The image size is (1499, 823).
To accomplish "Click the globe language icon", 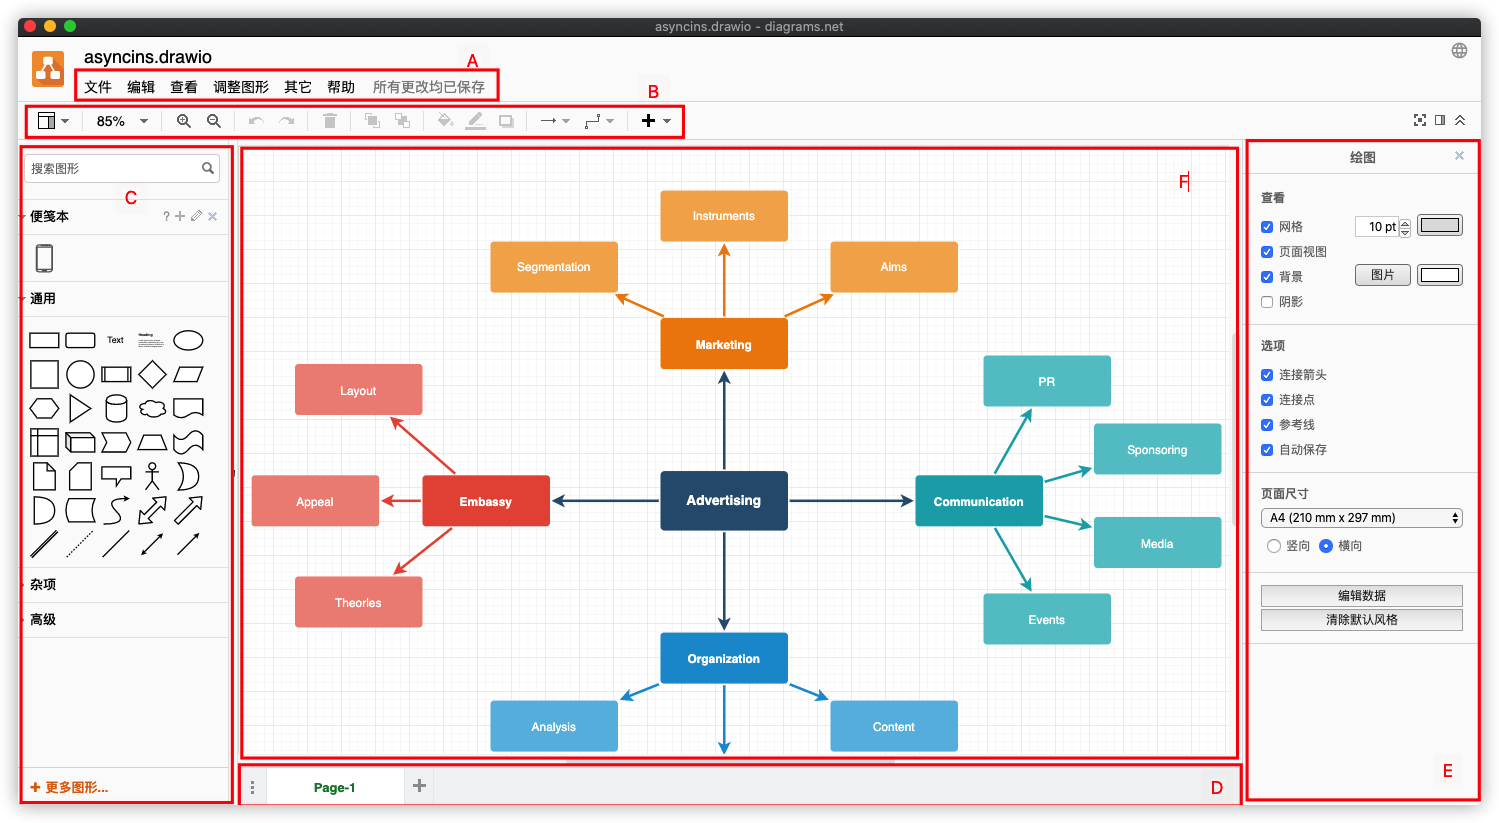I will click(x=1460, y=51).
